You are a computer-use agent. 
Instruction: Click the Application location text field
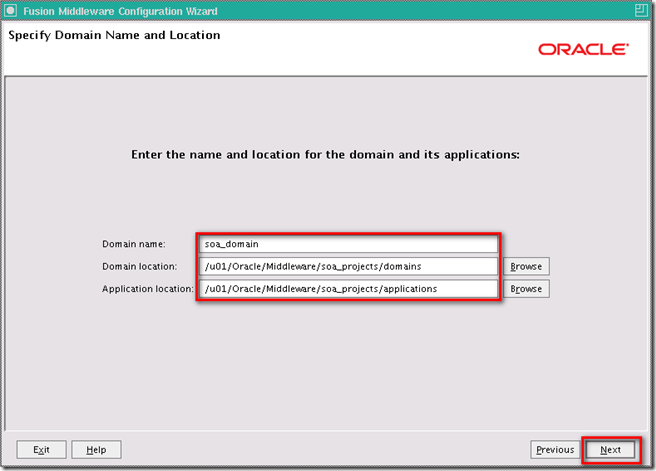(x=348, y=289)
